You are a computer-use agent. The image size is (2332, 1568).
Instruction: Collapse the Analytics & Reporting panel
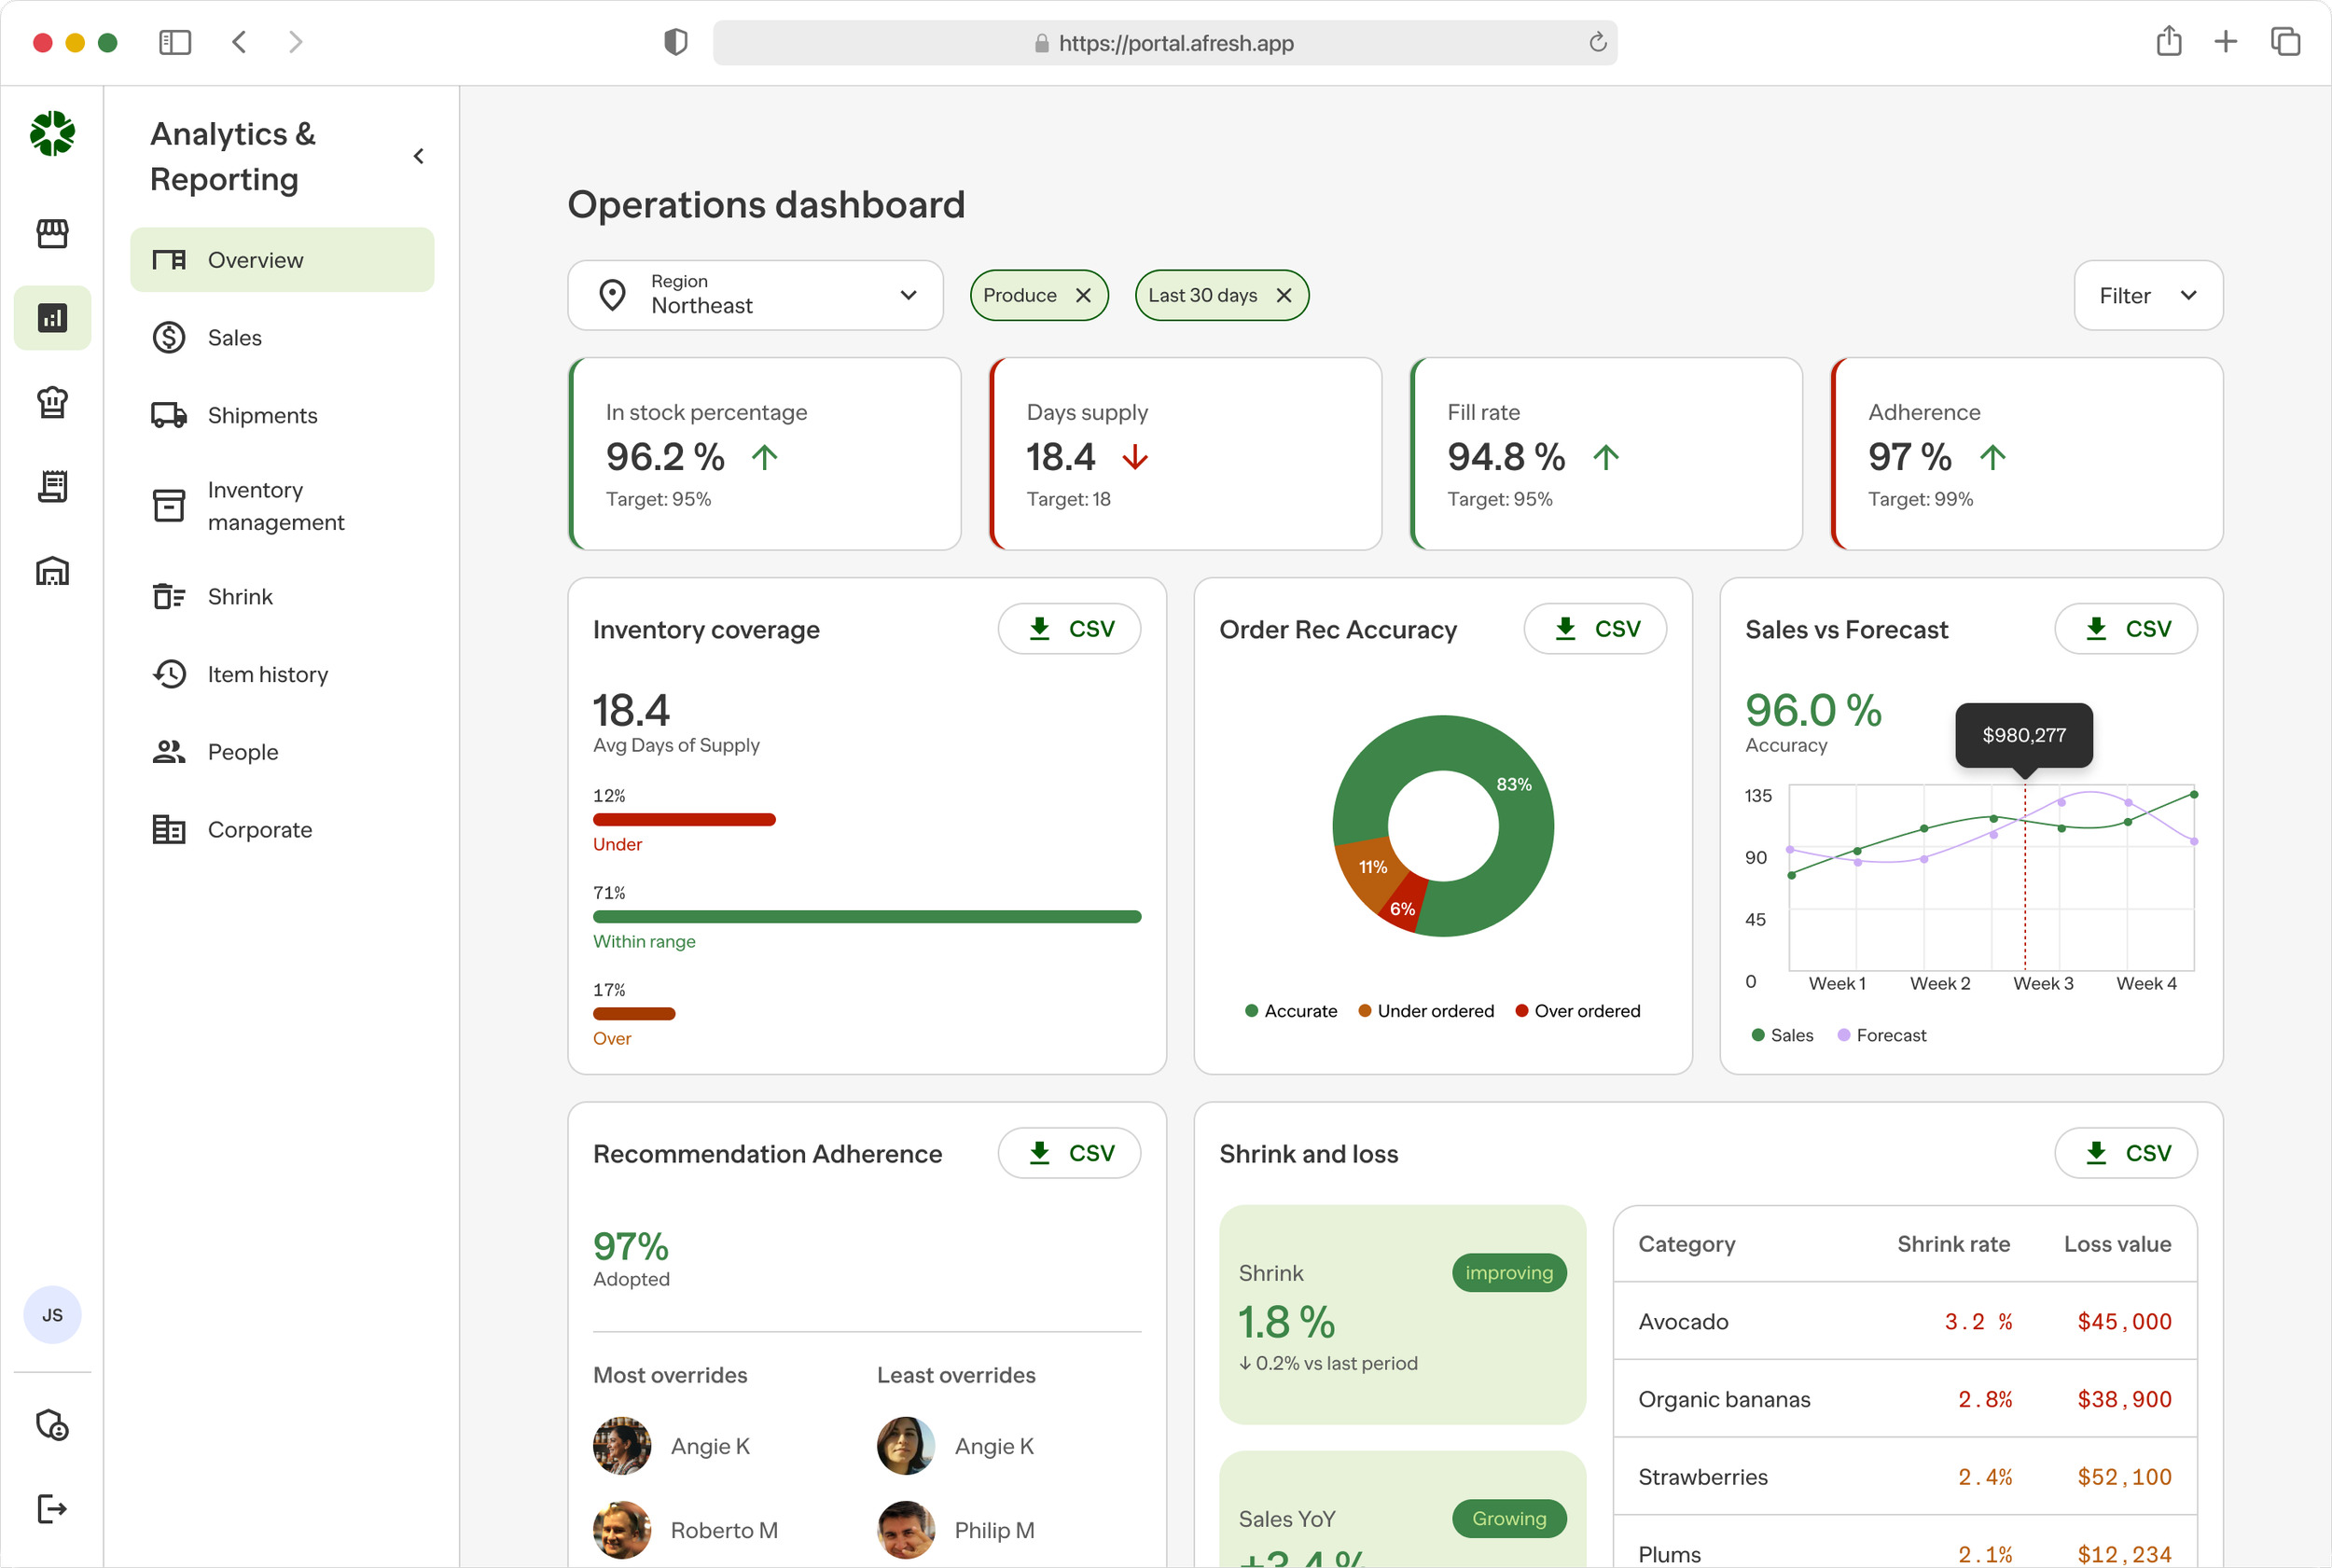pyautogui.click(x=419, y=156)
